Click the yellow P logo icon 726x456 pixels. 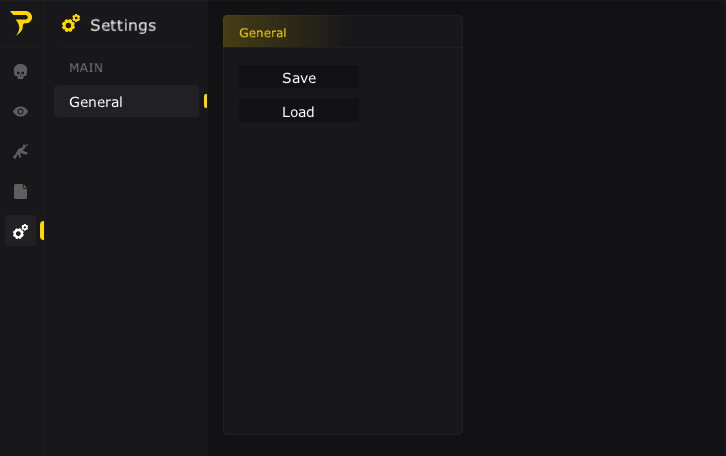pos(21,24)
